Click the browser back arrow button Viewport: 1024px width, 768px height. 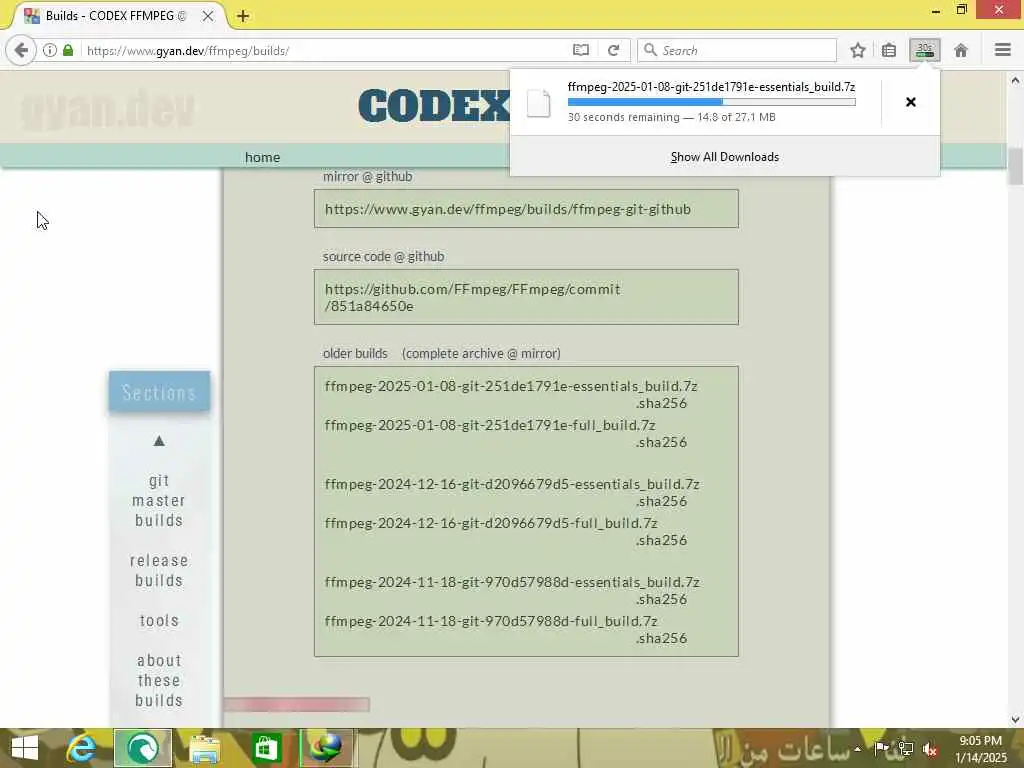(21, 50)
